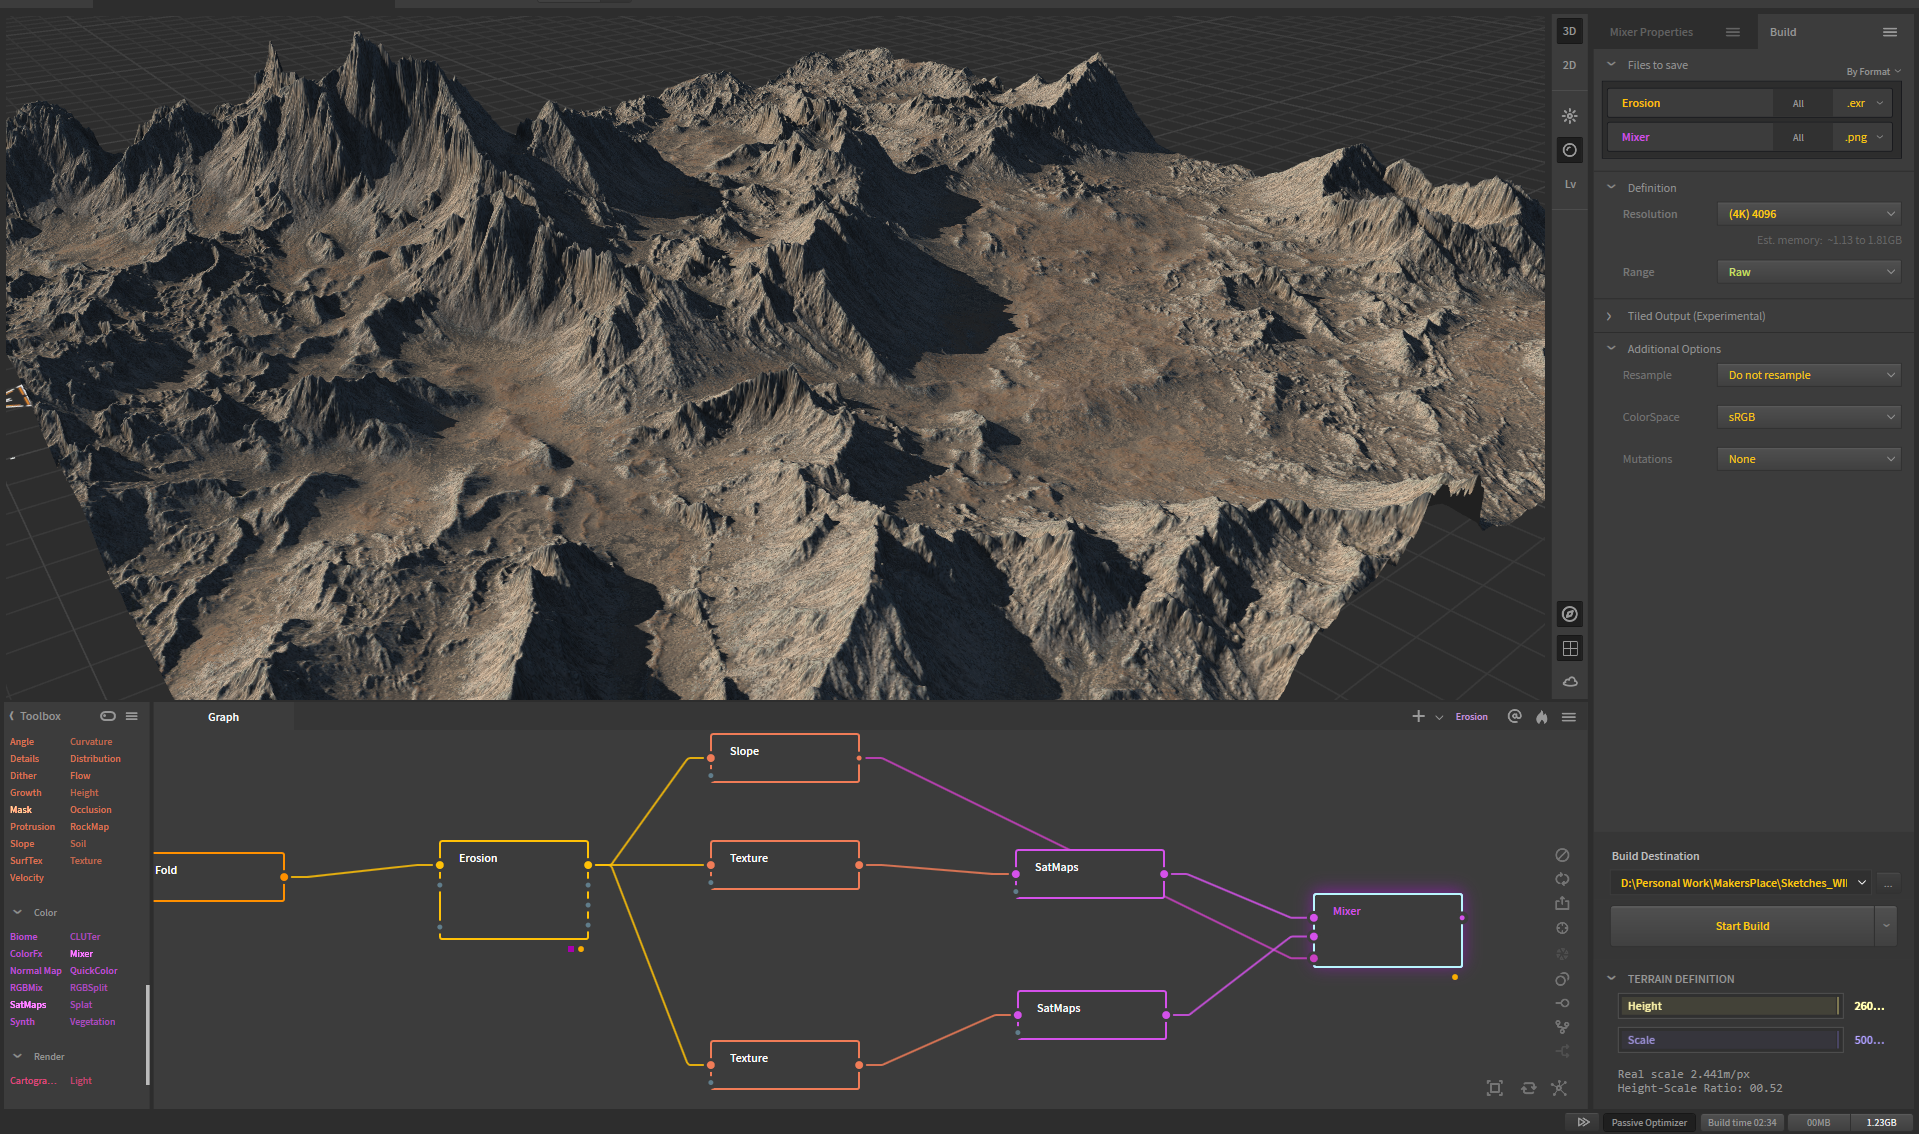Switch to the Build tab
The width and height of the screenshot is (1919, 1134).
tap(1782, 32)
